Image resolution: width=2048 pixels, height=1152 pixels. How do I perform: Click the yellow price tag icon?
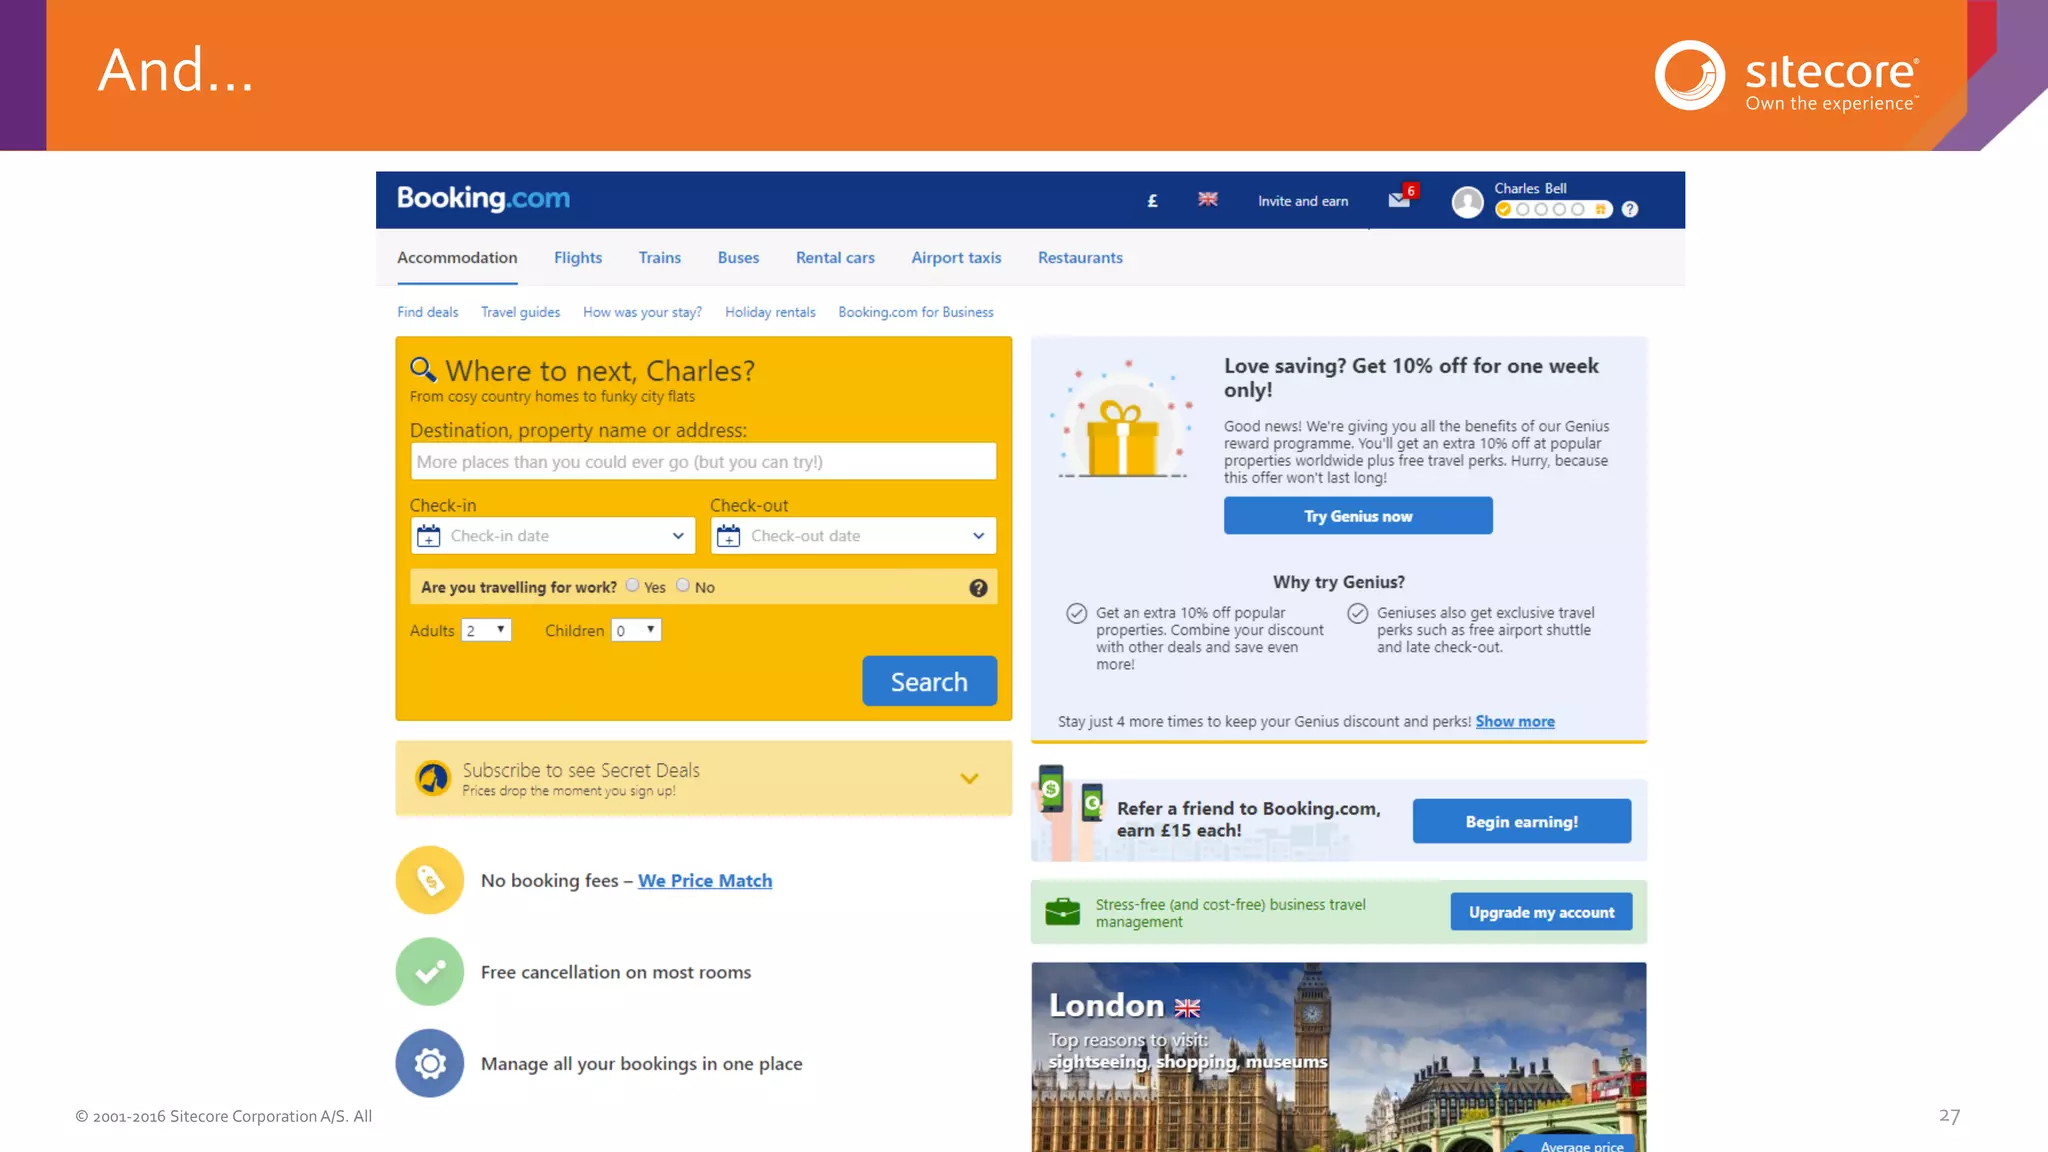pos(430,880)
